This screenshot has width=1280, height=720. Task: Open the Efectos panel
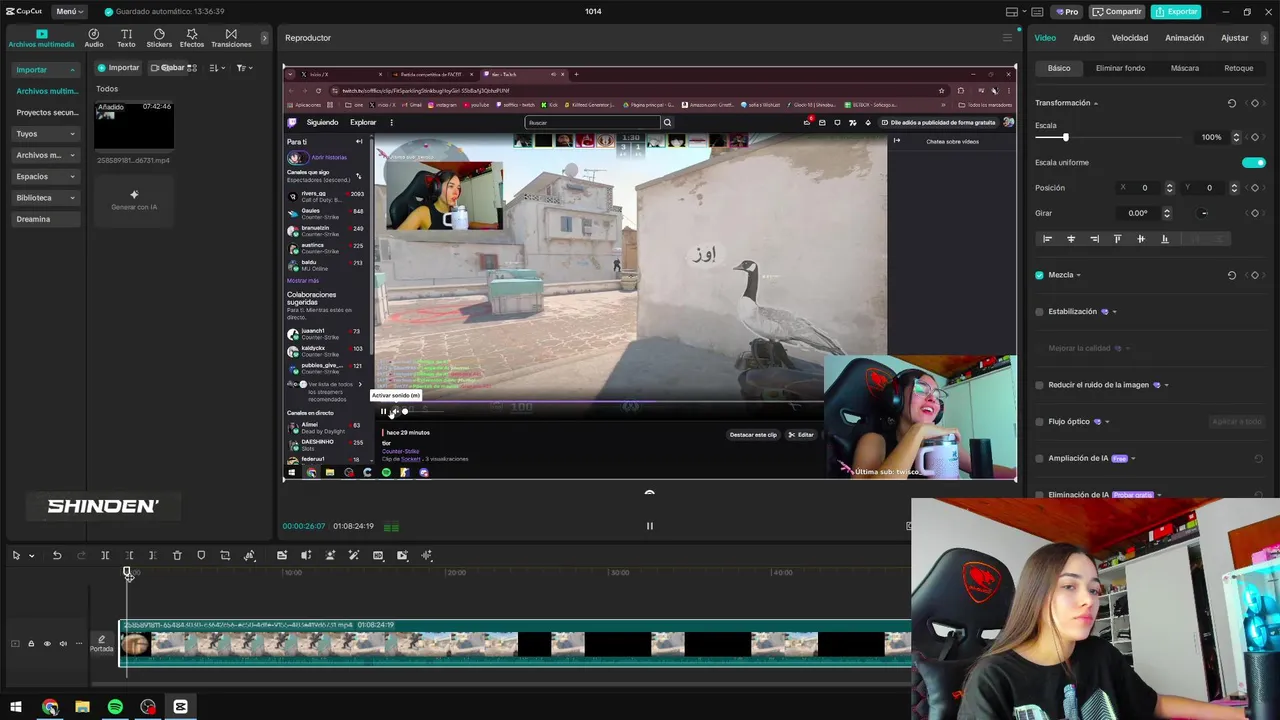(192, 38)
